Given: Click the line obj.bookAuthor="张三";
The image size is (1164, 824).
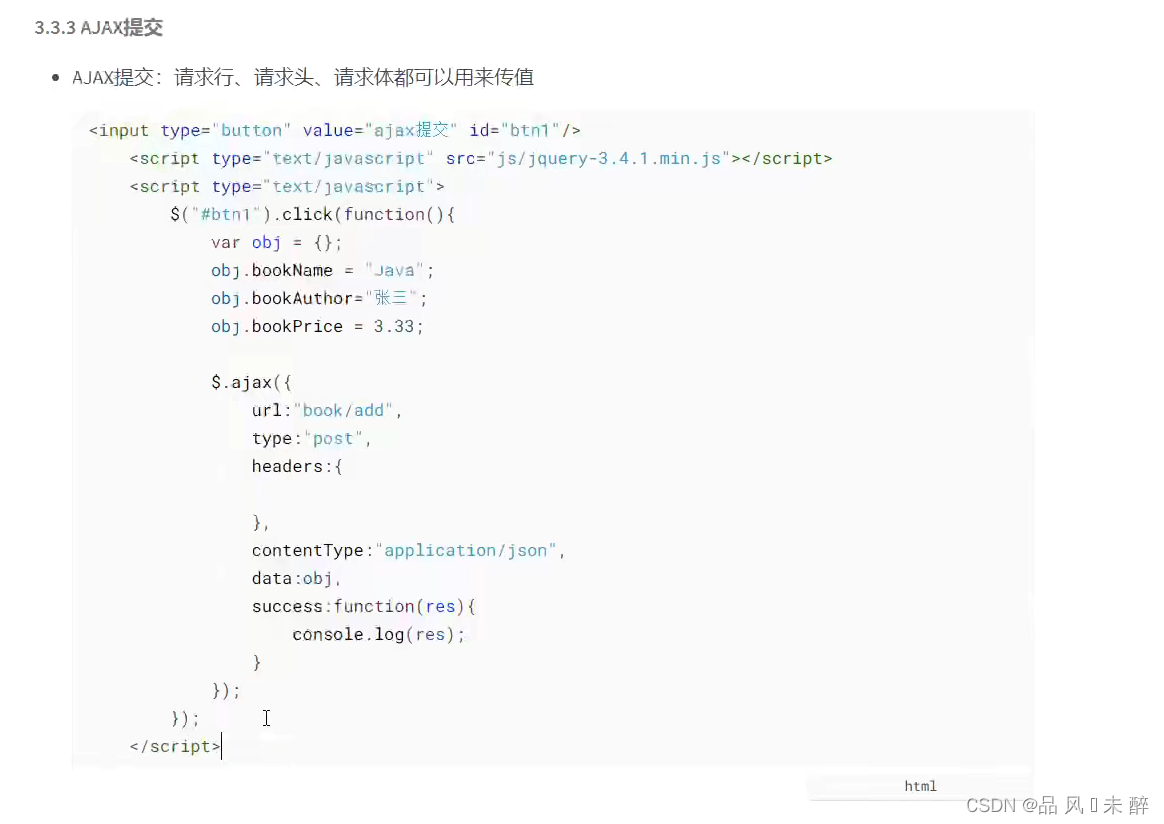Looking at the screenshot, I should click(319, 298).
